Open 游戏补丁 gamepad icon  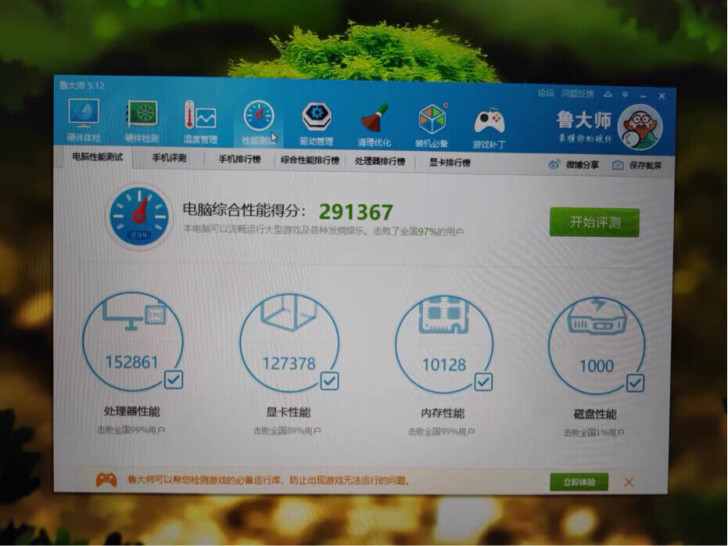click(x=489, y=121)
